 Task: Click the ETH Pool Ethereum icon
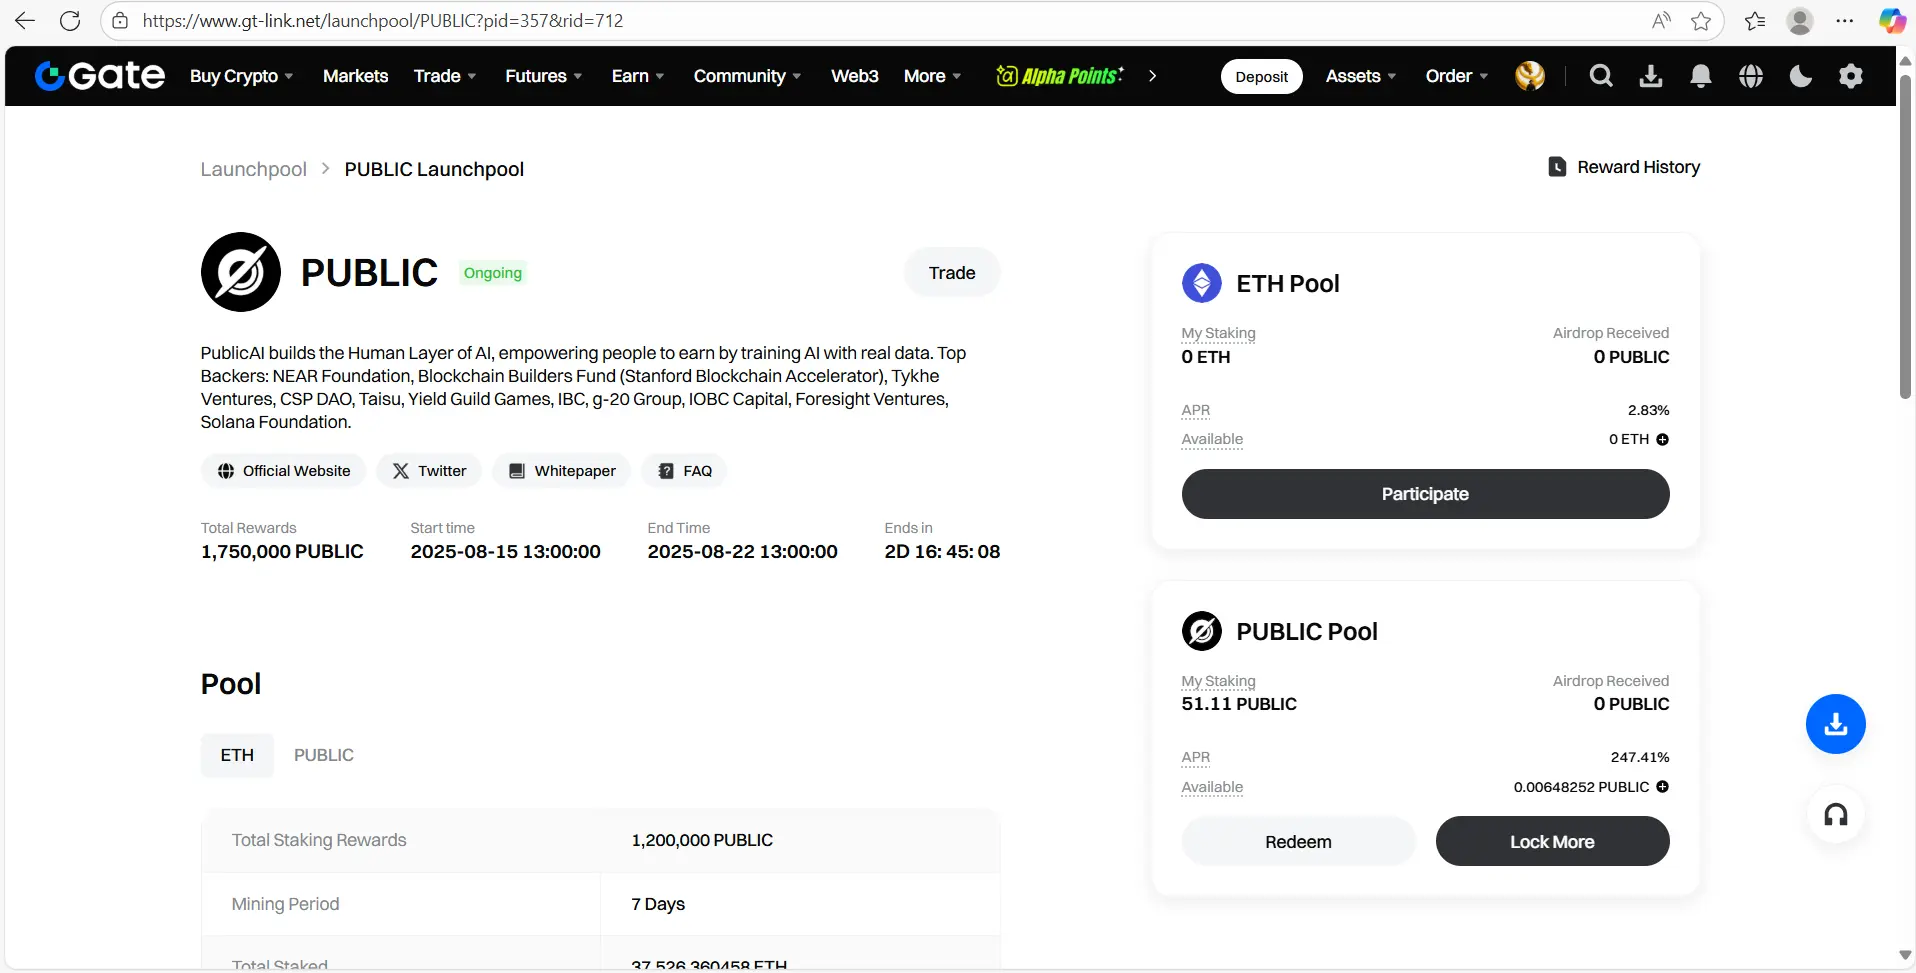pyautogui.click(x=1202, y=283)
